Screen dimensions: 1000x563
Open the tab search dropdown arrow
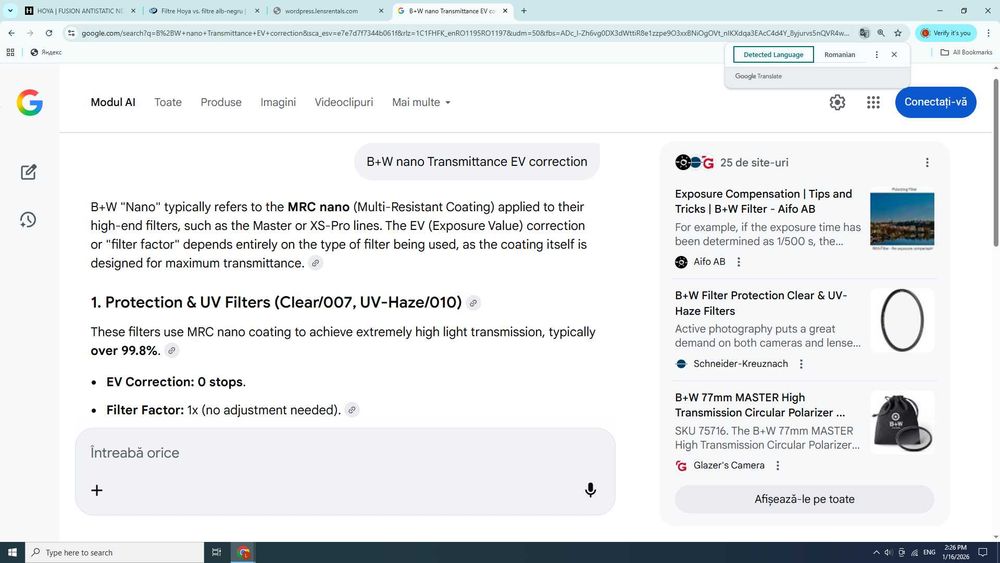pyautogui.click(x=10, y=11)
